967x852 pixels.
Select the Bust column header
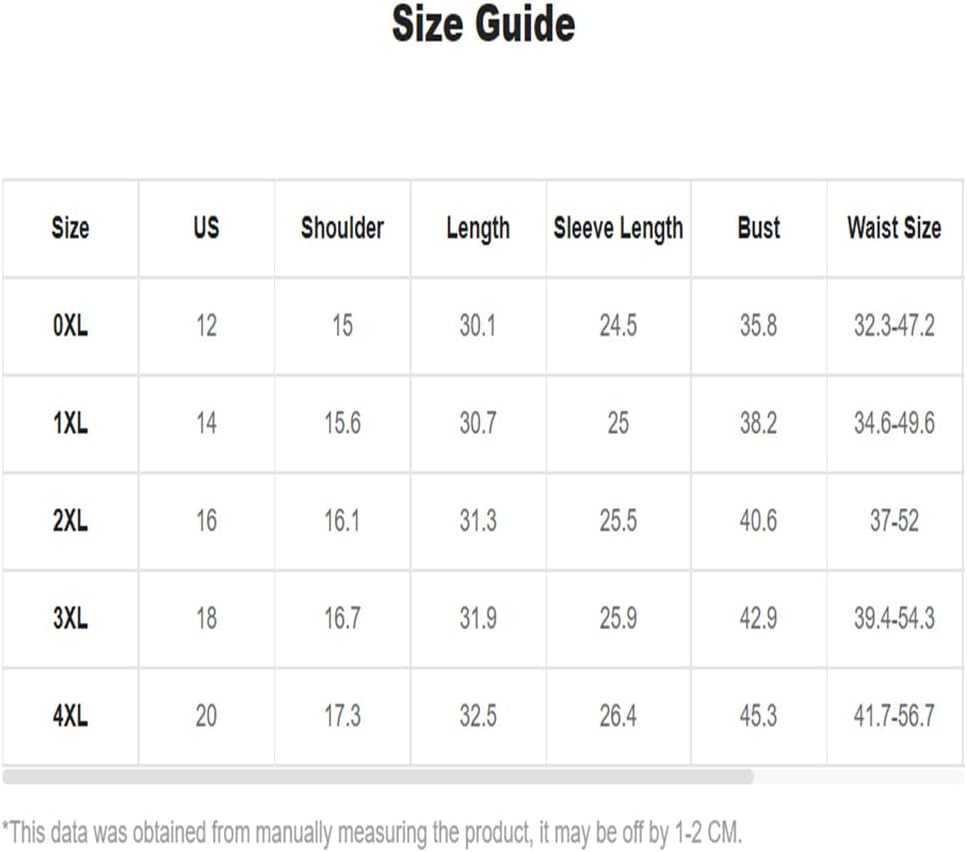759,227
